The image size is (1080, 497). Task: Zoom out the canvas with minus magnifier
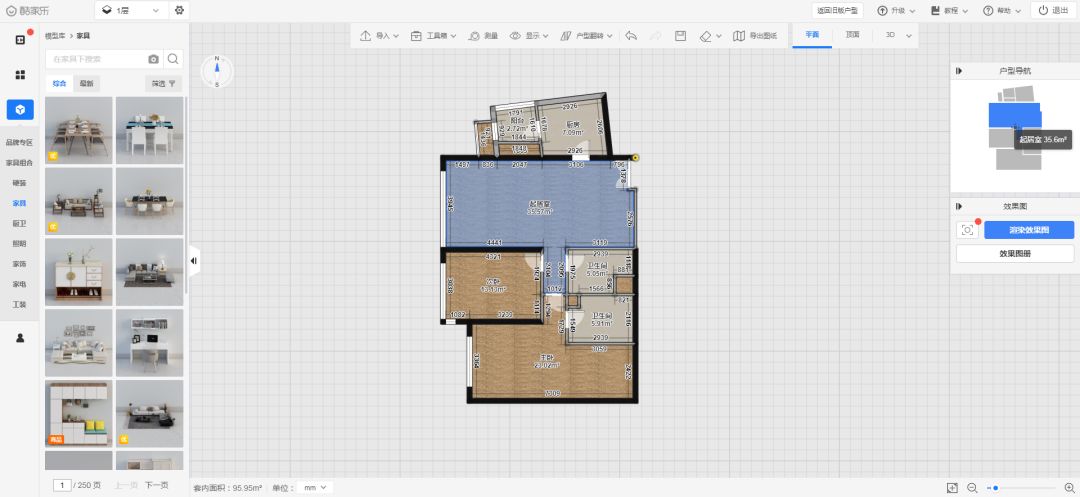pyautogui.click(x=972, y=487)
